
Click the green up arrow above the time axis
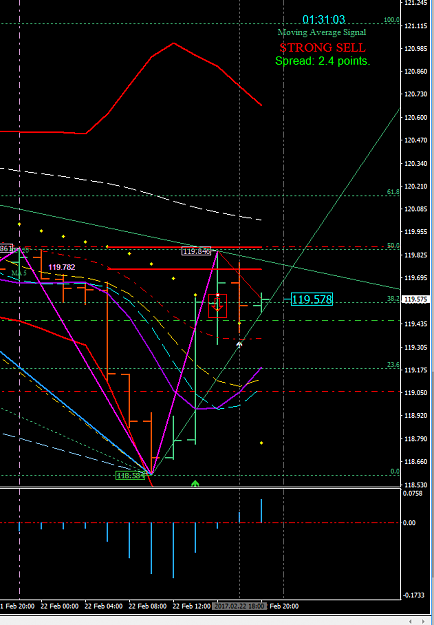(x=195, y=483)
